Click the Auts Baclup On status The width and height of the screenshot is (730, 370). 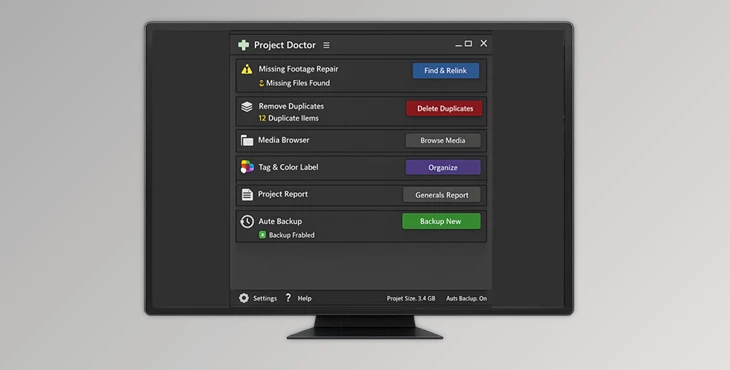pos(466,298)
